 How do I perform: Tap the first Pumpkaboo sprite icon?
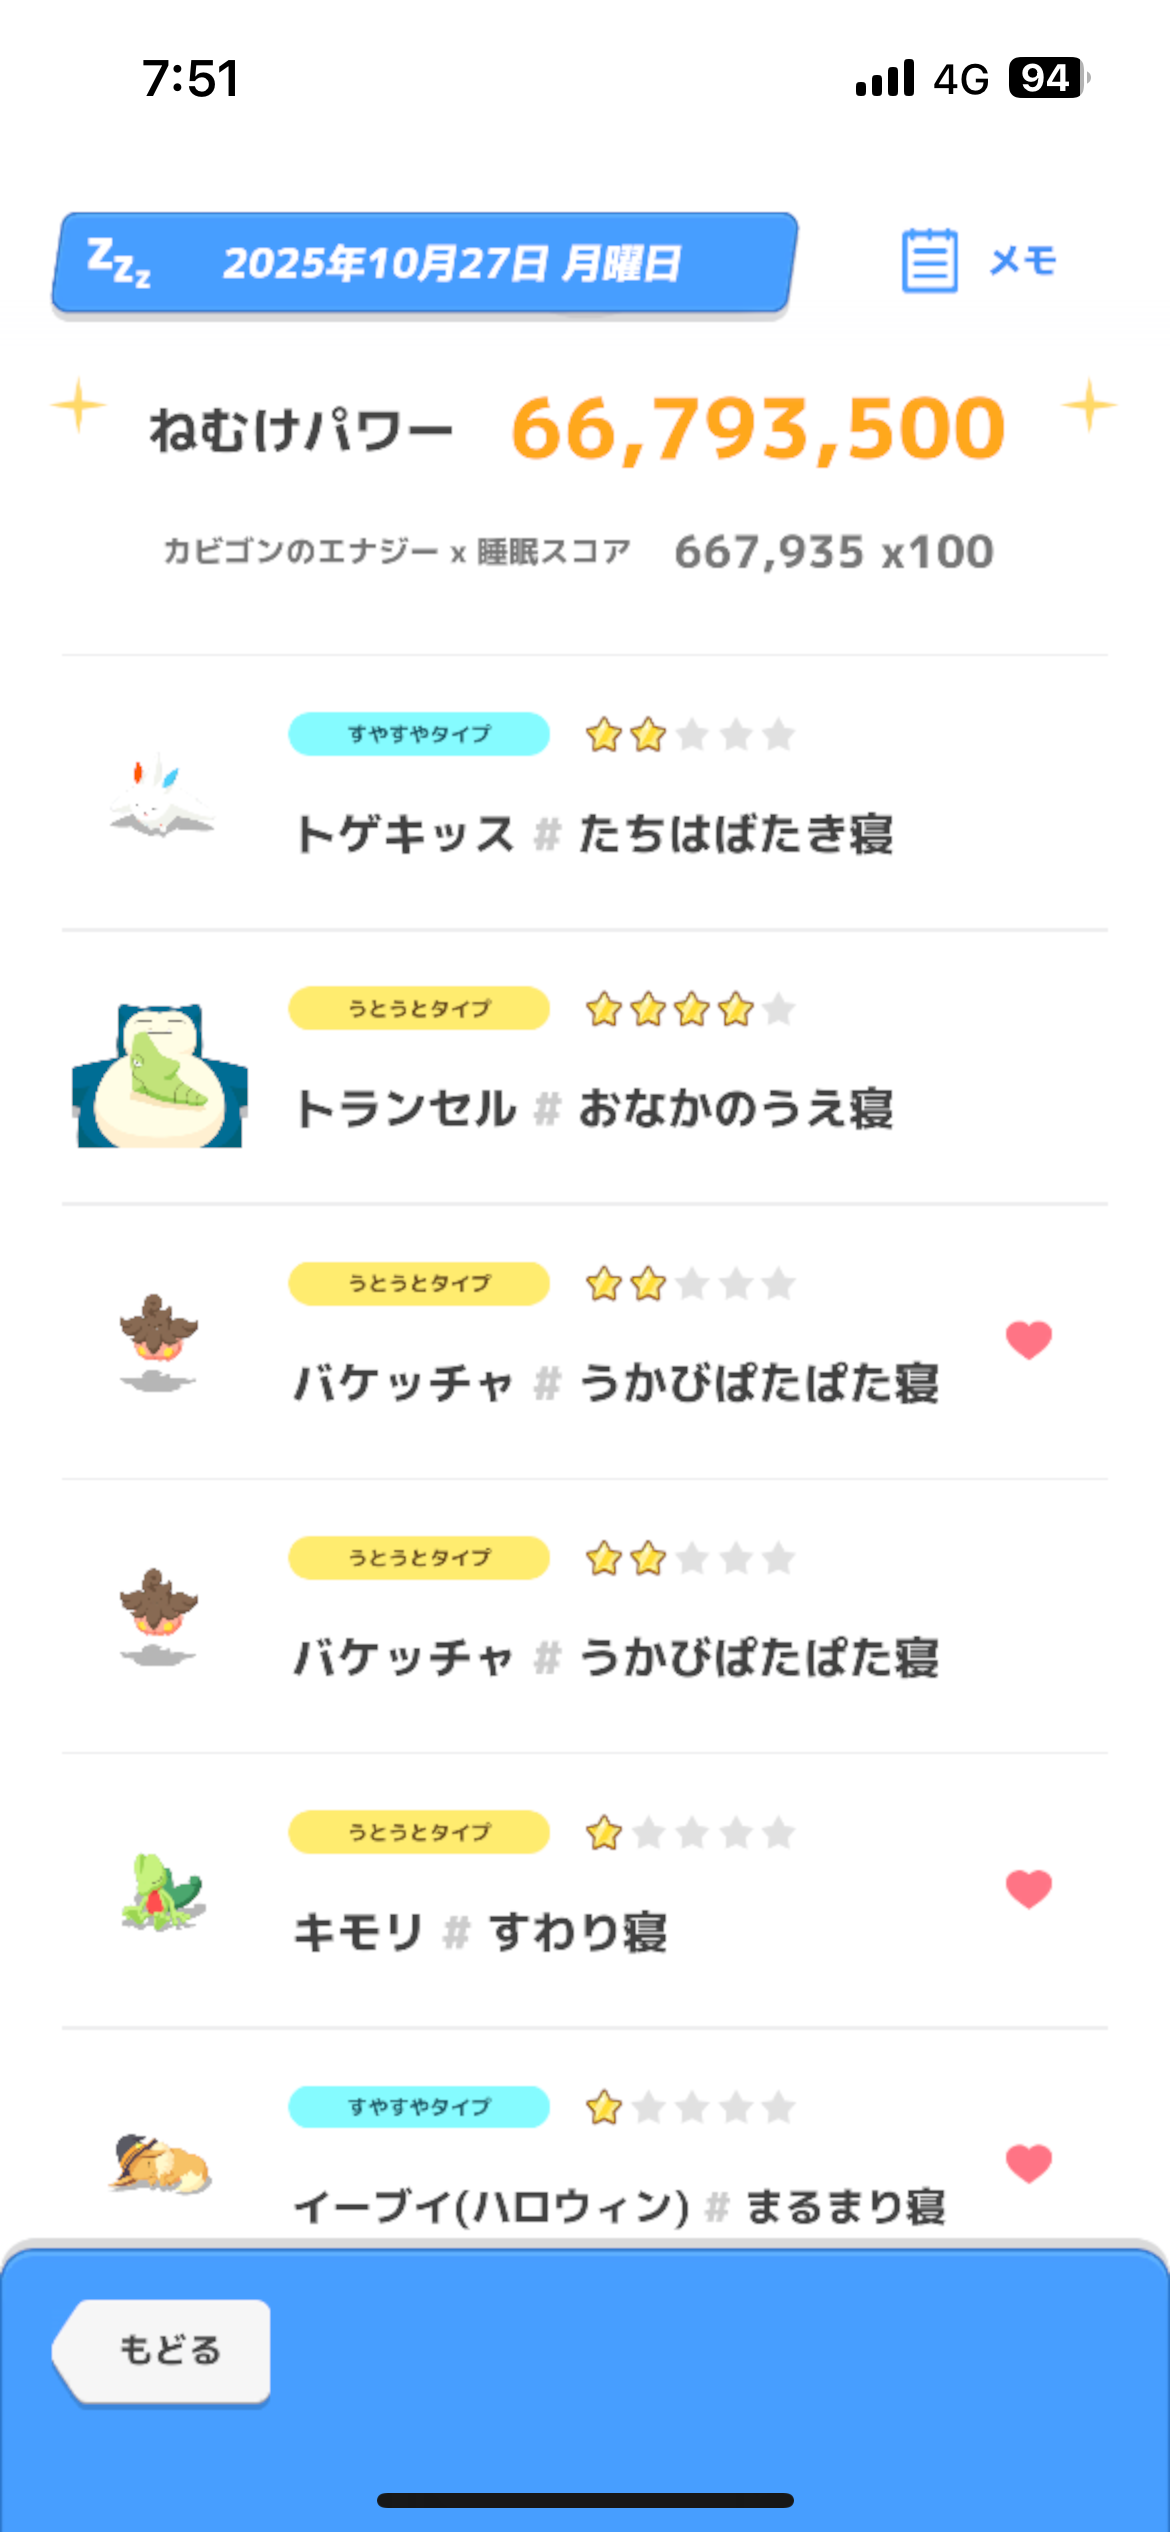tap(158, 1342)
